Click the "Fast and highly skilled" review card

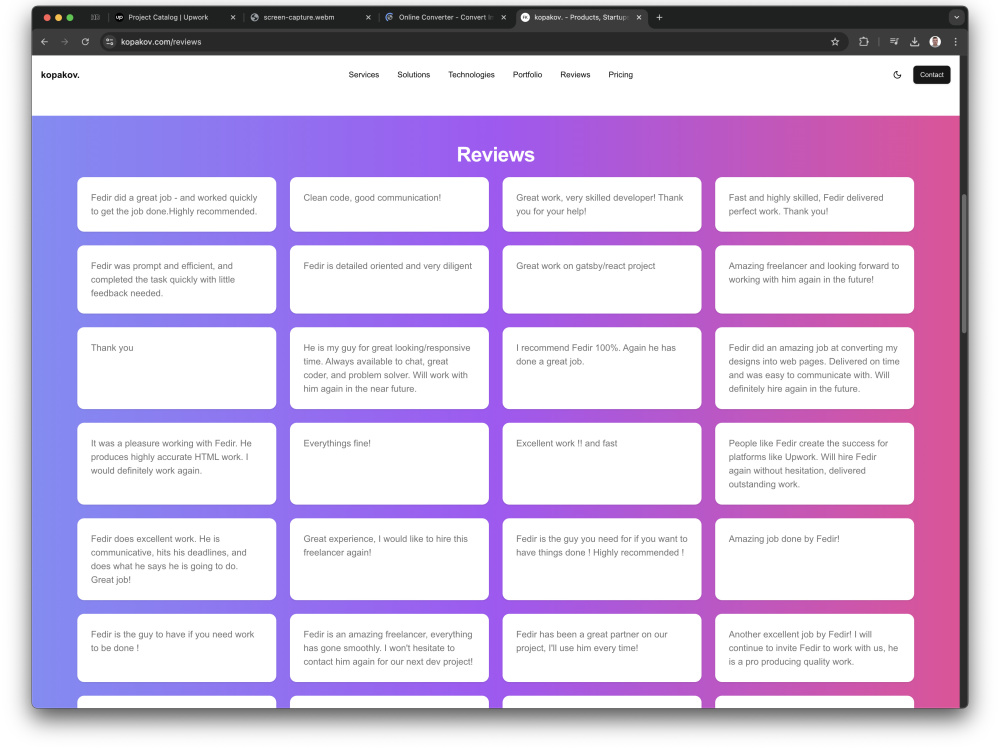click(x=814, y=205)
